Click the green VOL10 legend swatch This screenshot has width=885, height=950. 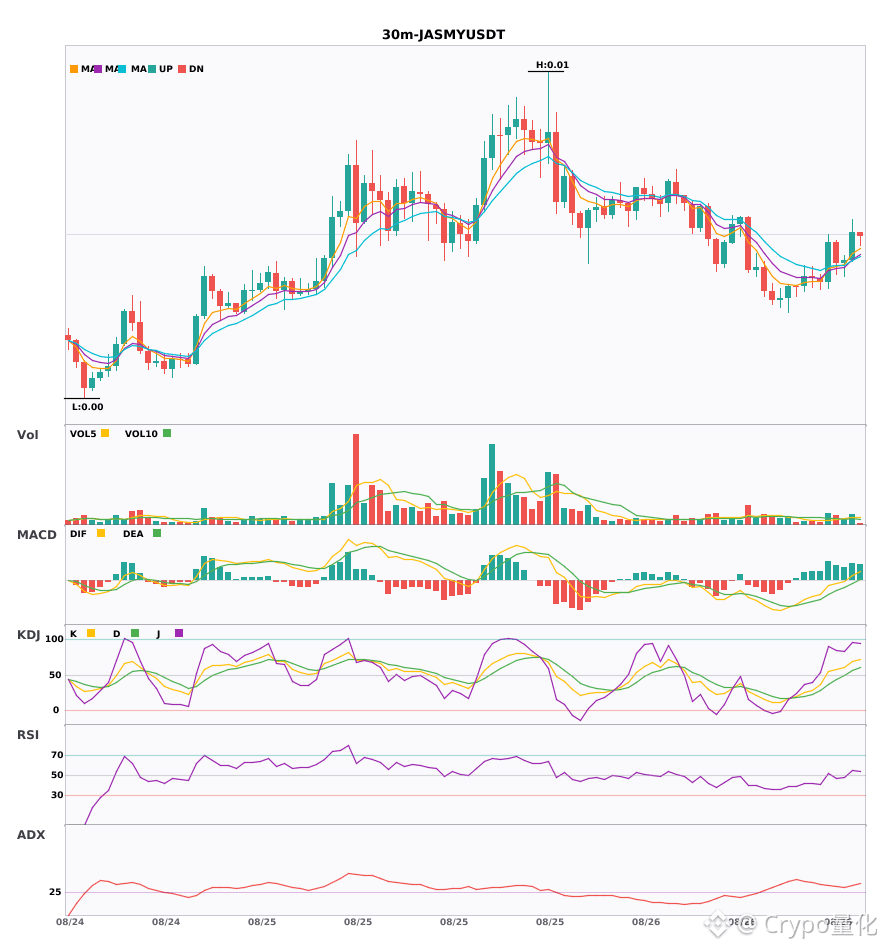(167, 433)
